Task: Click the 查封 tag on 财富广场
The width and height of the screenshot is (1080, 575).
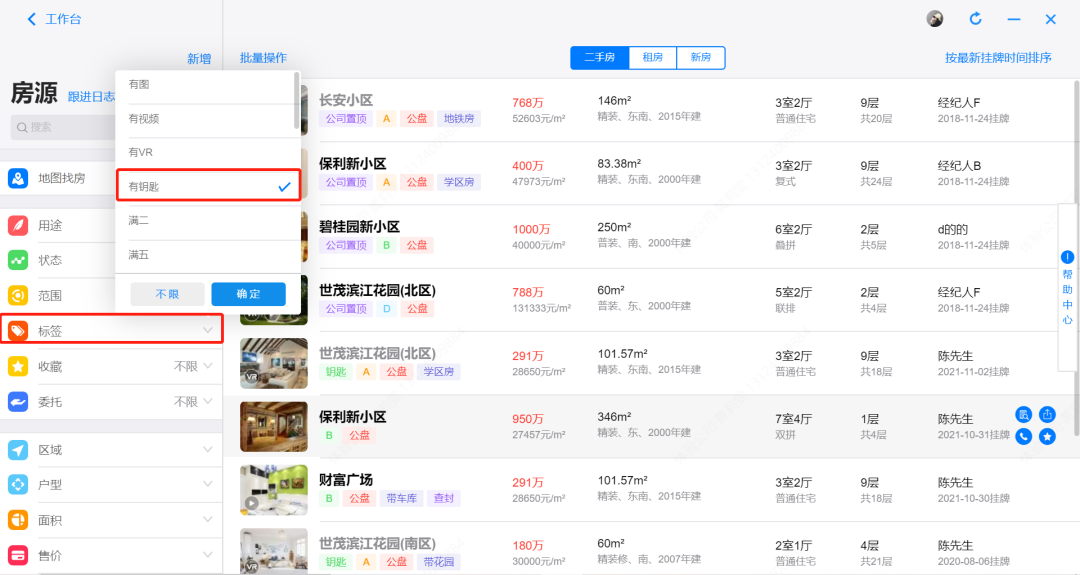Action: (444, 498)
